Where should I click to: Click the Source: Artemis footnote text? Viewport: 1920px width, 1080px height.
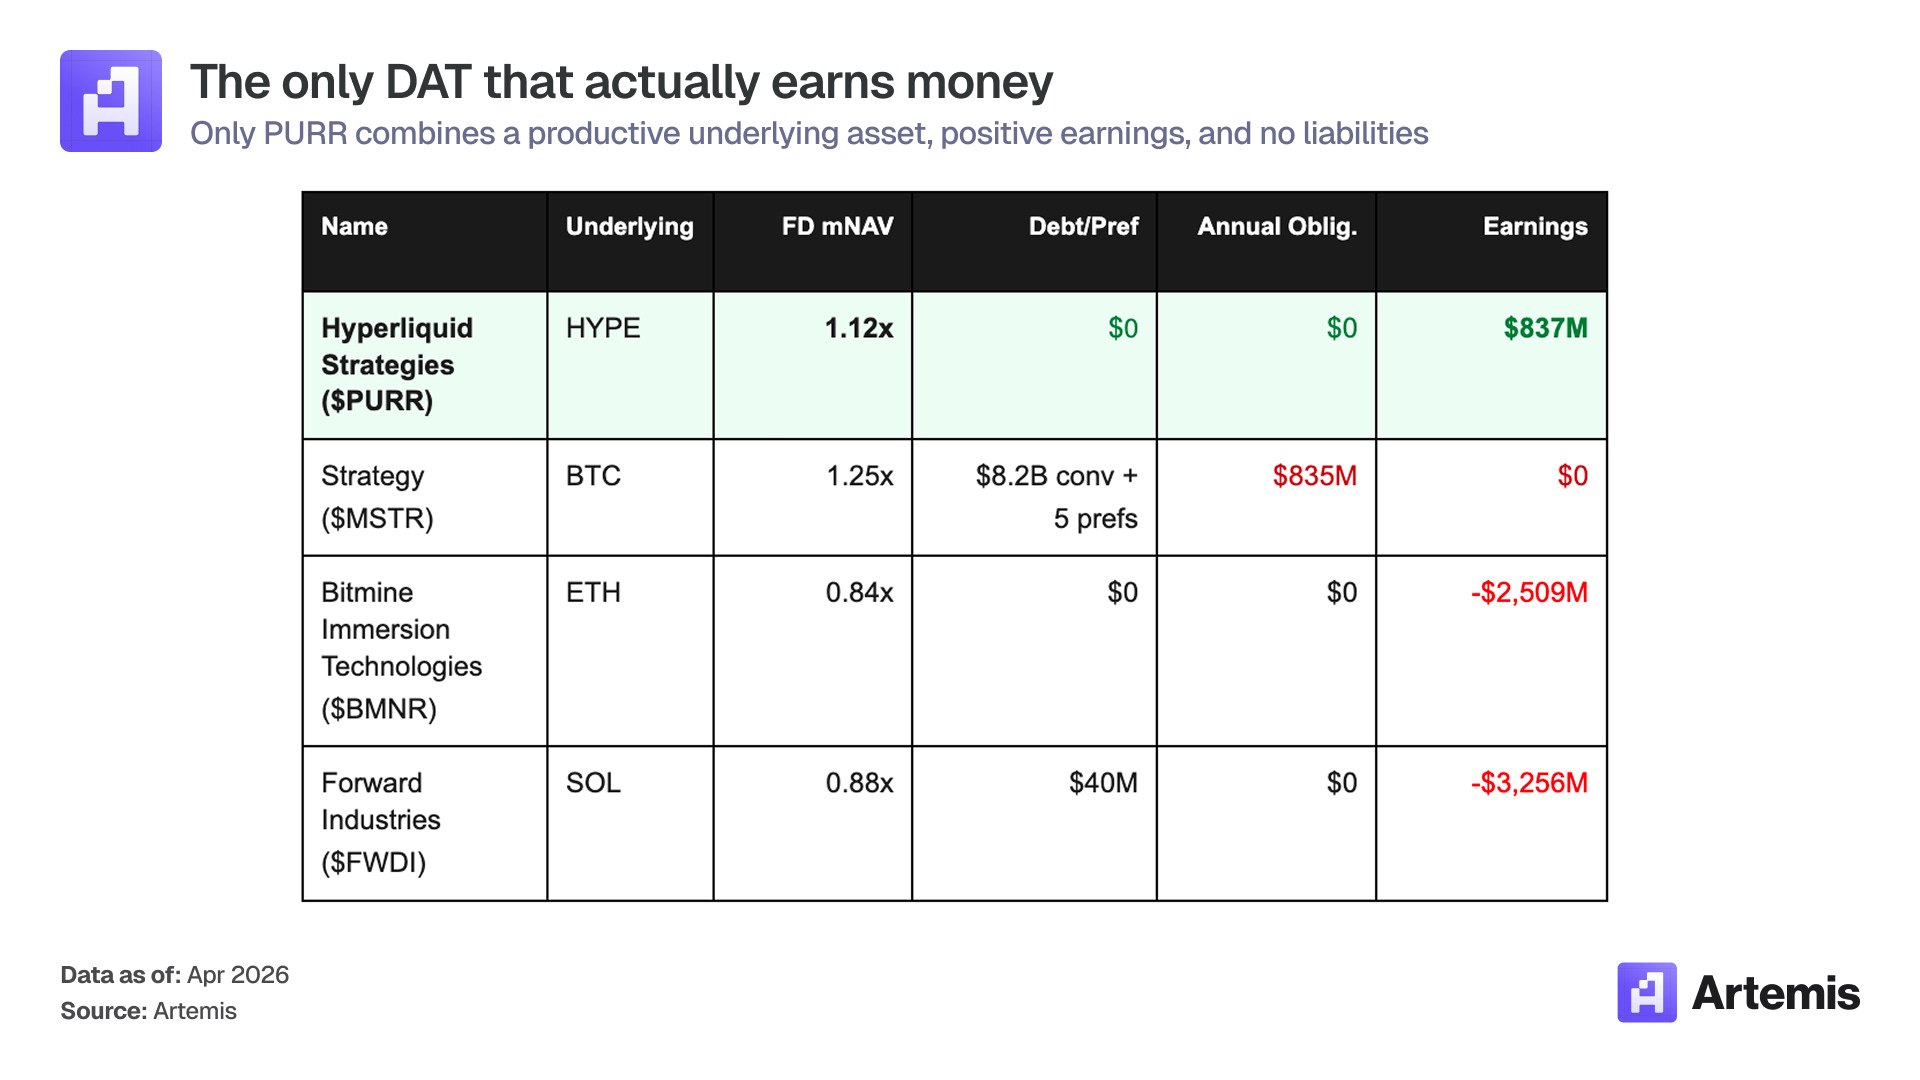click(x=149, y=1011)
